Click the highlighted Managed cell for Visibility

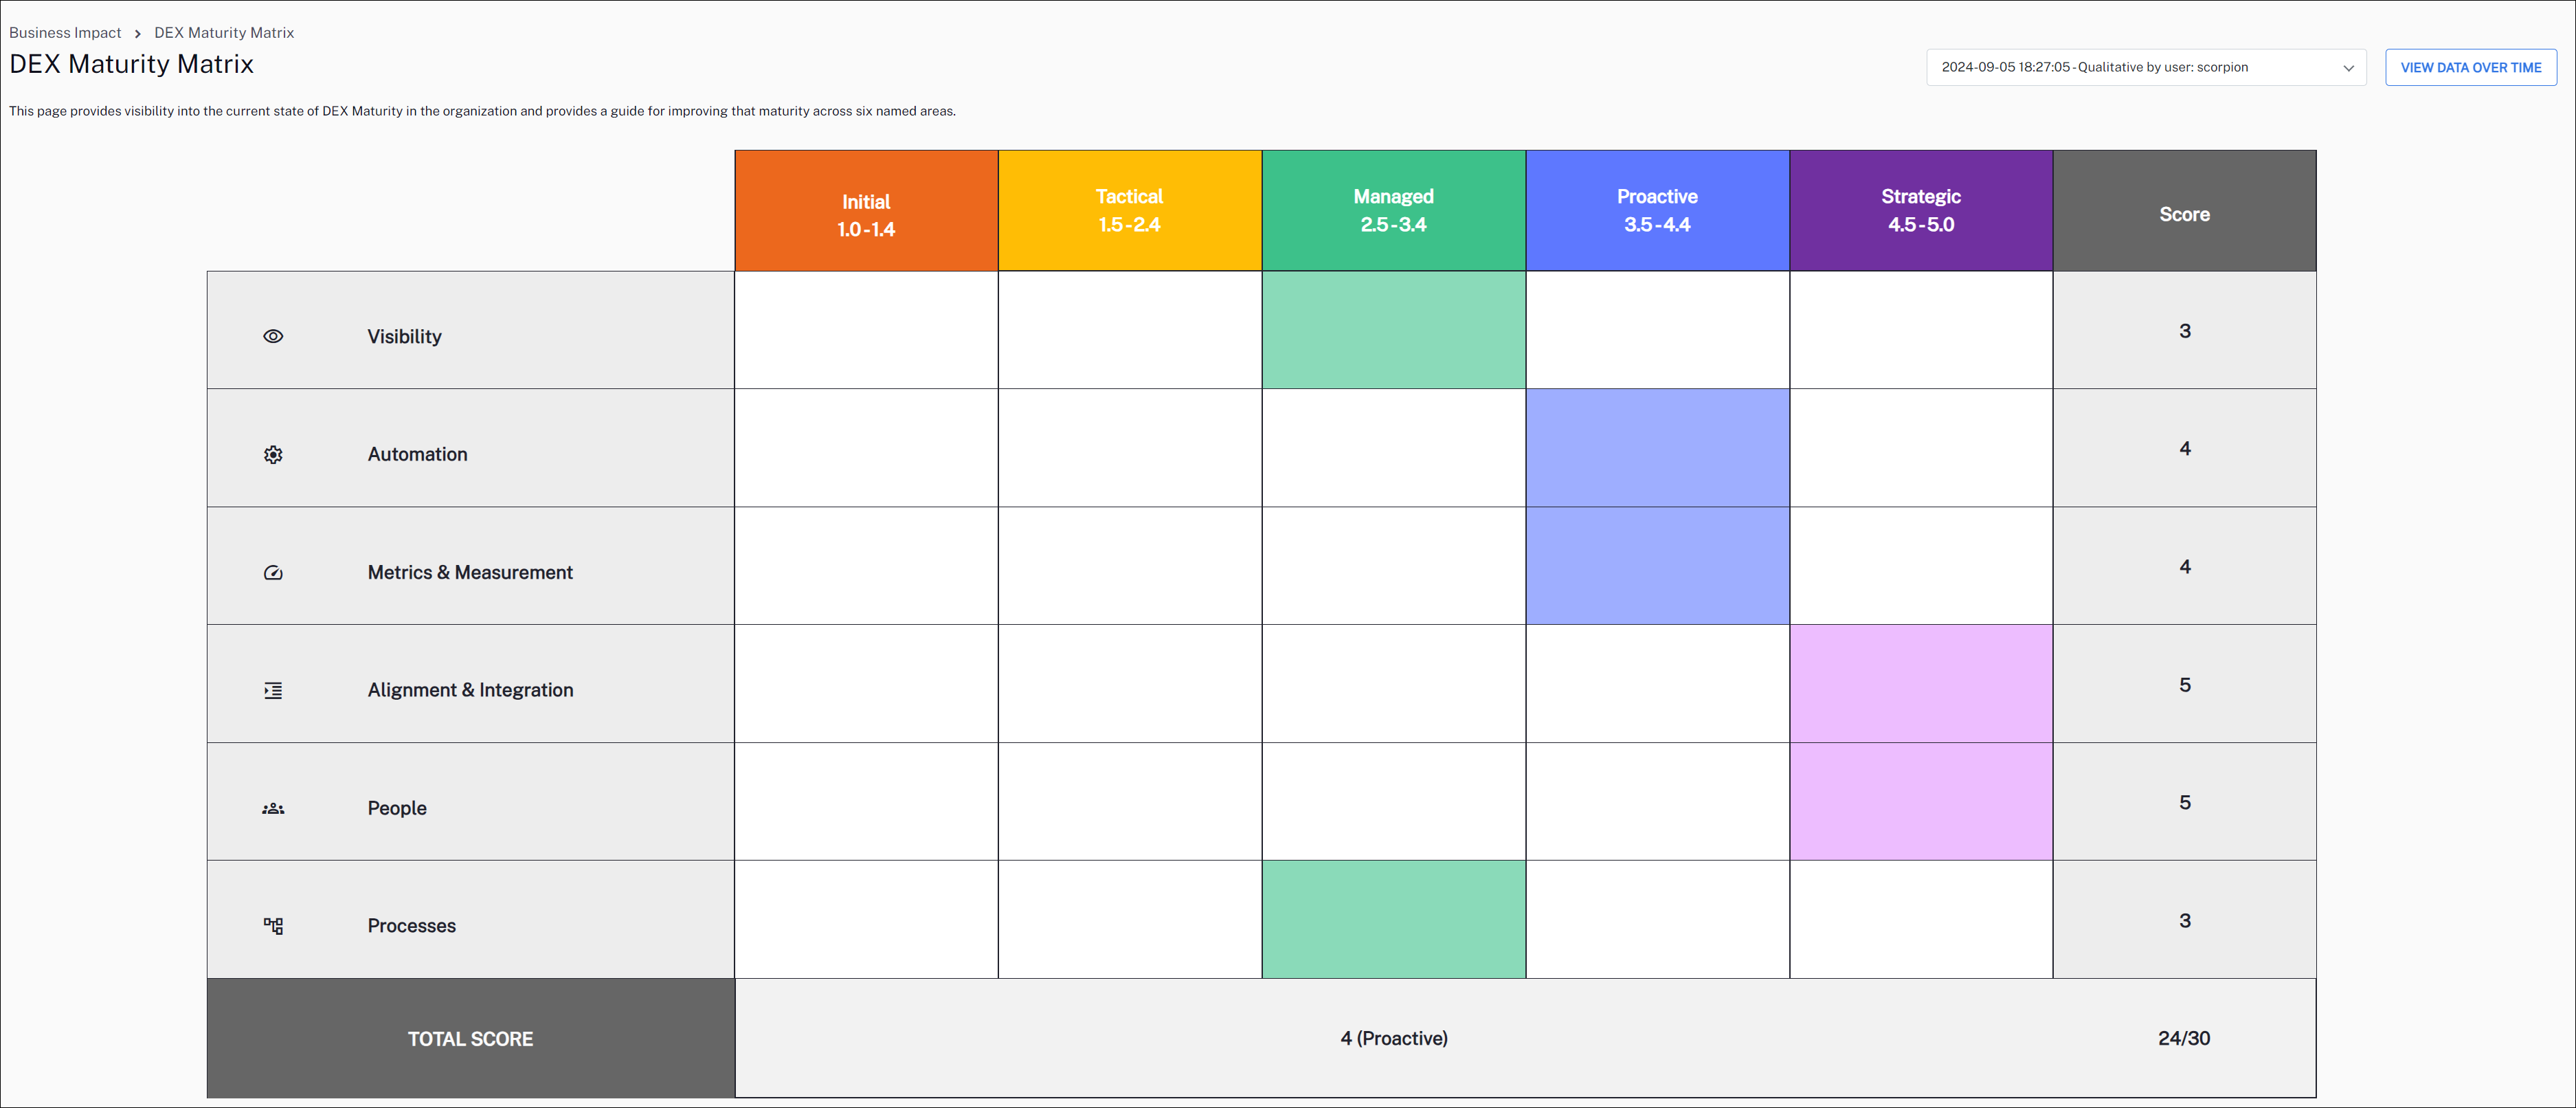[1393, 331]
